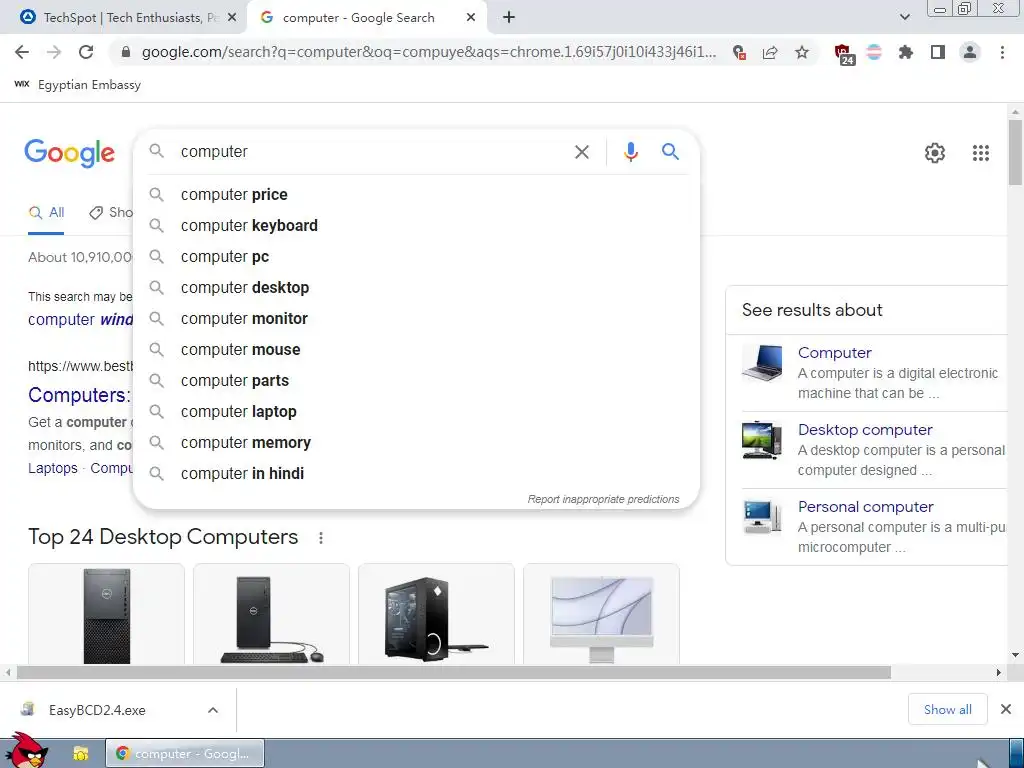Expand the tab search dropdown arrow
The height and width of the screenshot is (768, 1024).
coord(904,18)
